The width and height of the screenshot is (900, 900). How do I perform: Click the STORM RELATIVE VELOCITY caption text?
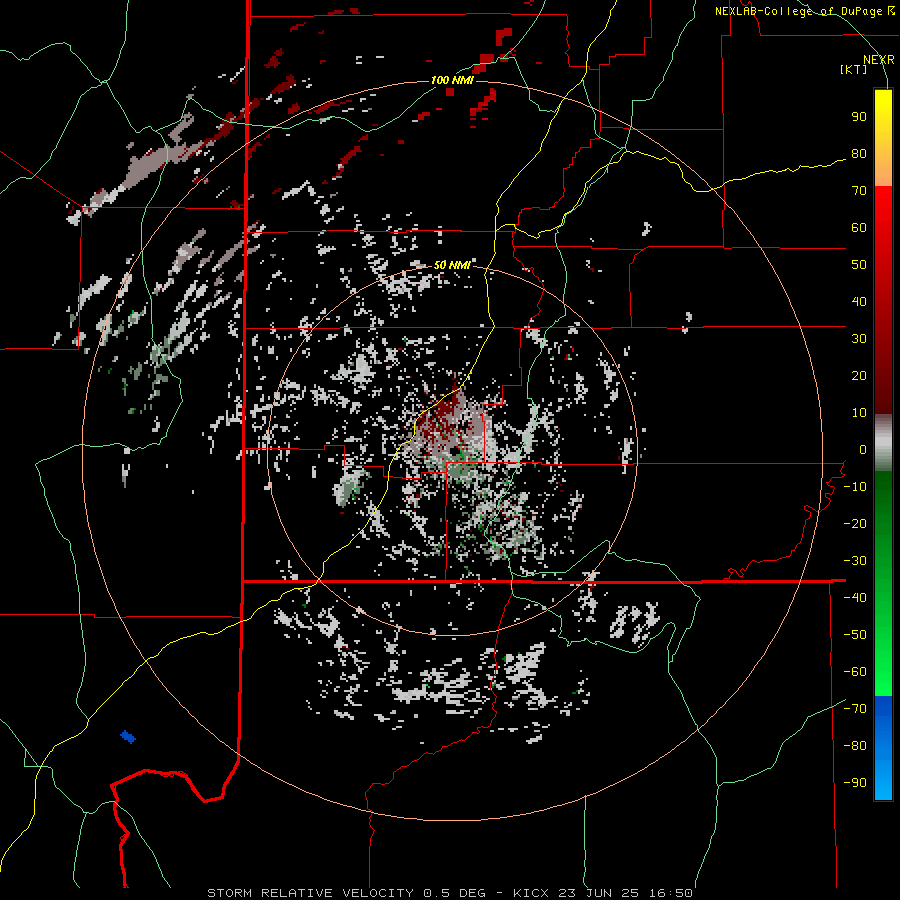tap(311, 893)
